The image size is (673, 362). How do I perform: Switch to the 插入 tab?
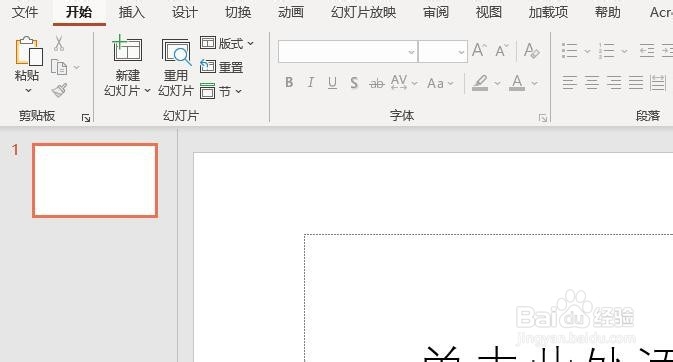point(132,12)
